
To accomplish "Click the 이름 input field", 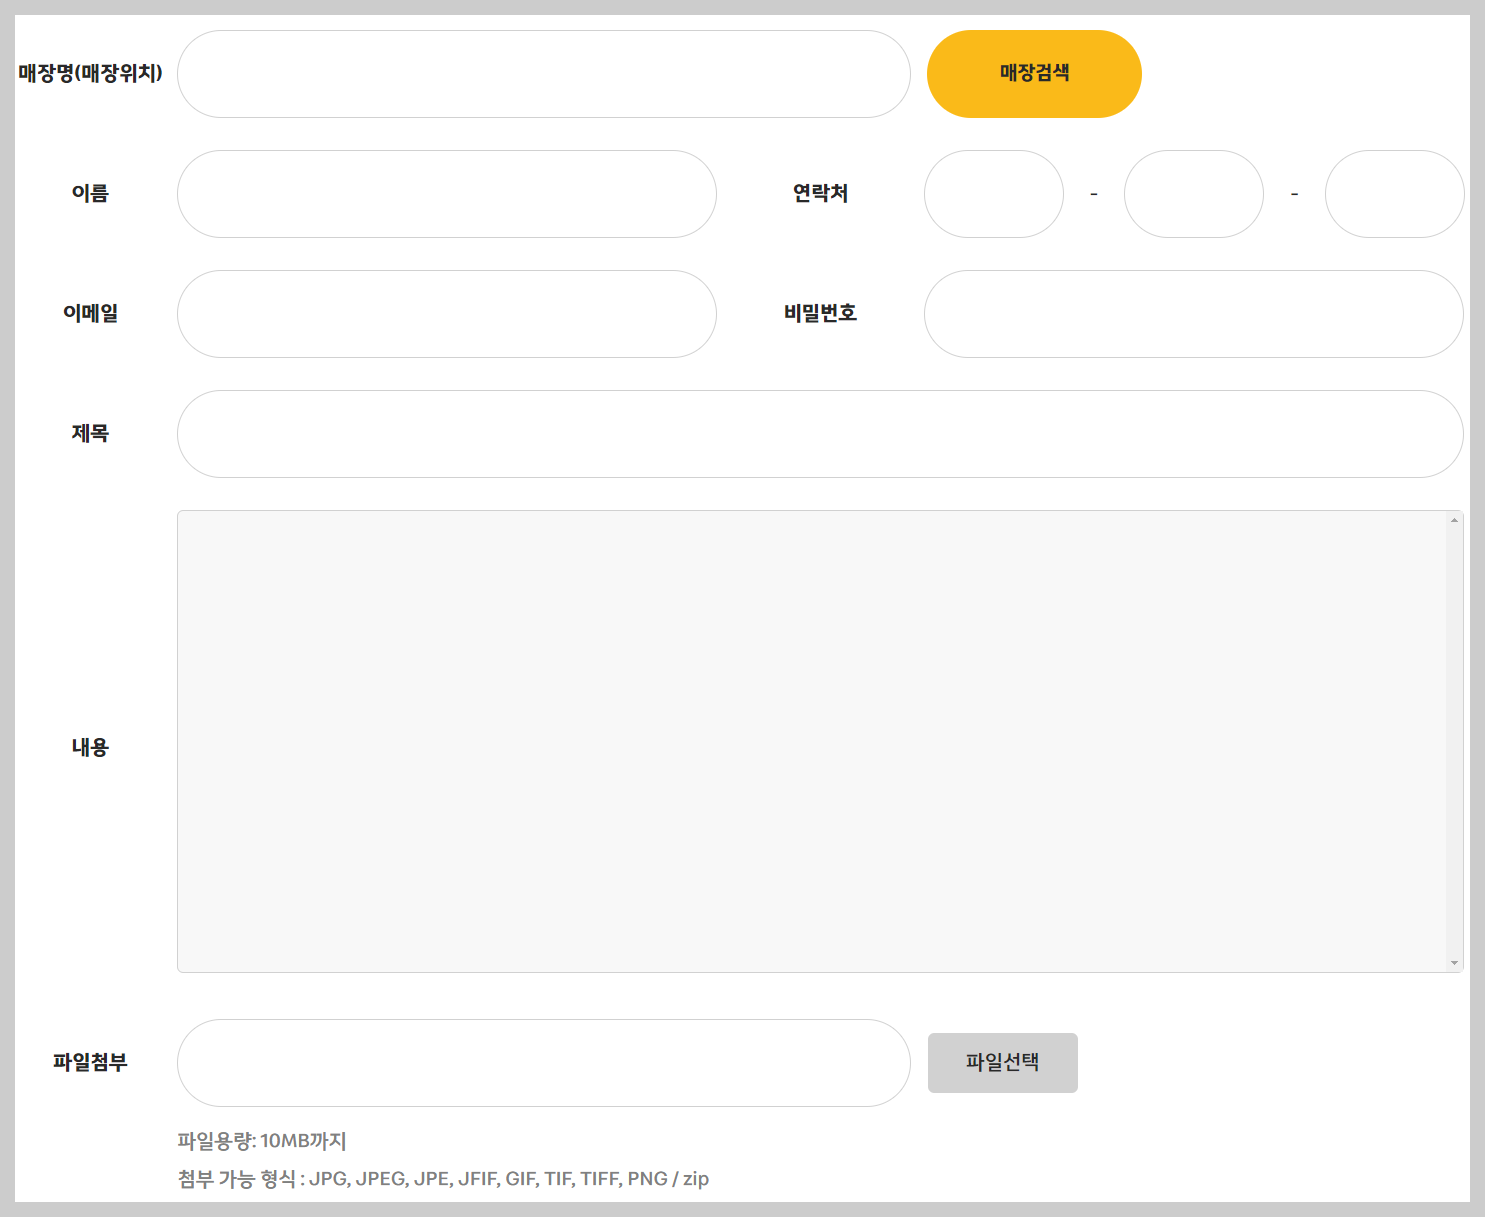I will pyautogui.click(x=447, y=194).
